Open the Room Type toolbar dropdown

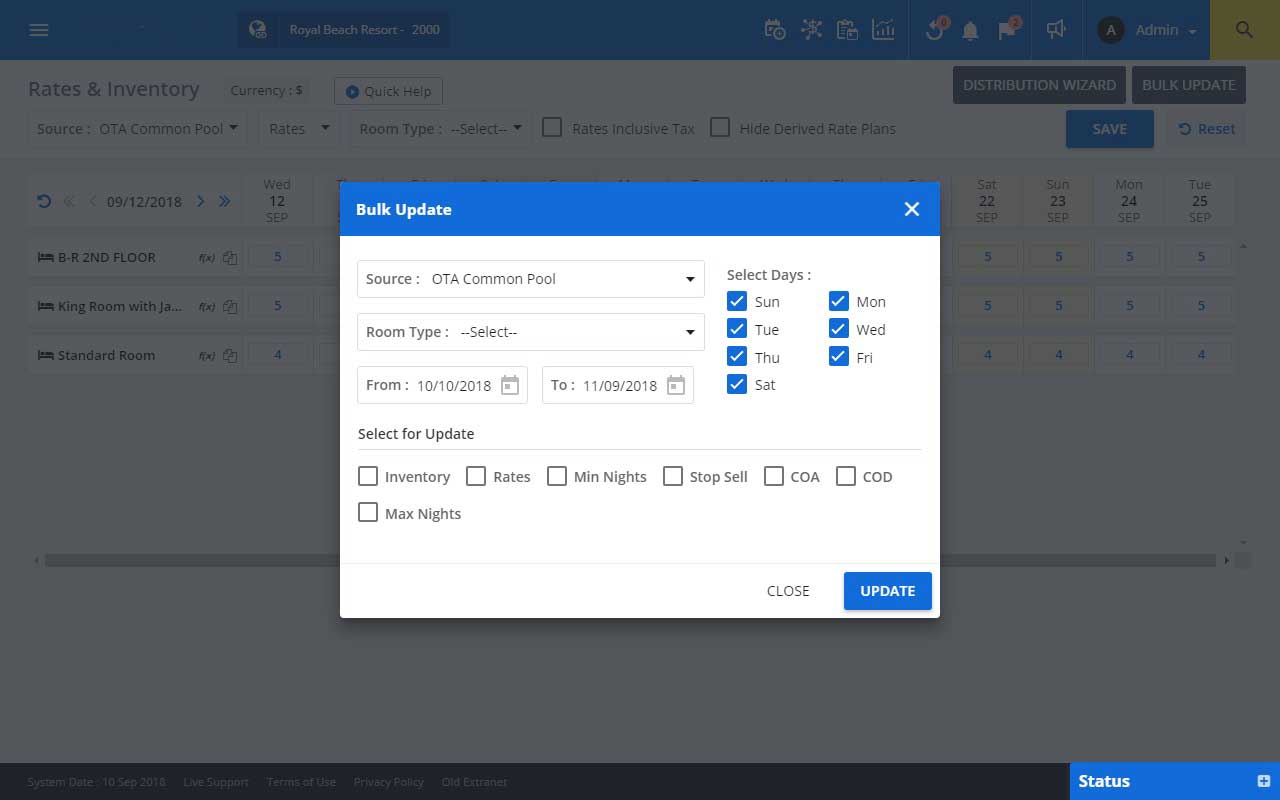click(x=440, y=129)
